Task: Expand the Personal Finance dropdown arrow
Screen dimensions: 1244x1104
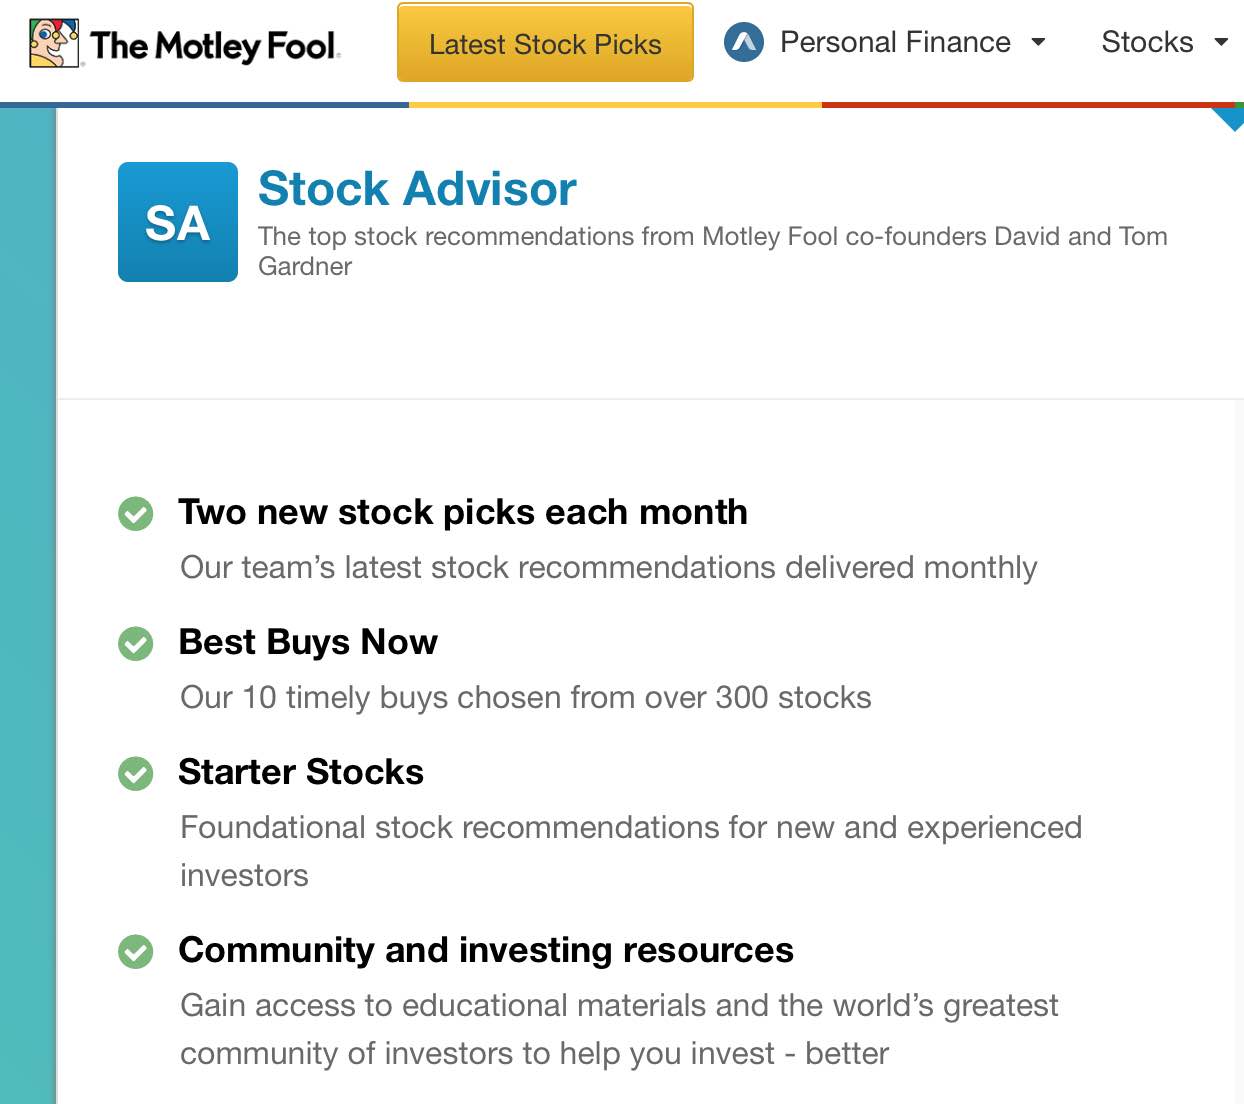Action: [x=1038, y=42]
